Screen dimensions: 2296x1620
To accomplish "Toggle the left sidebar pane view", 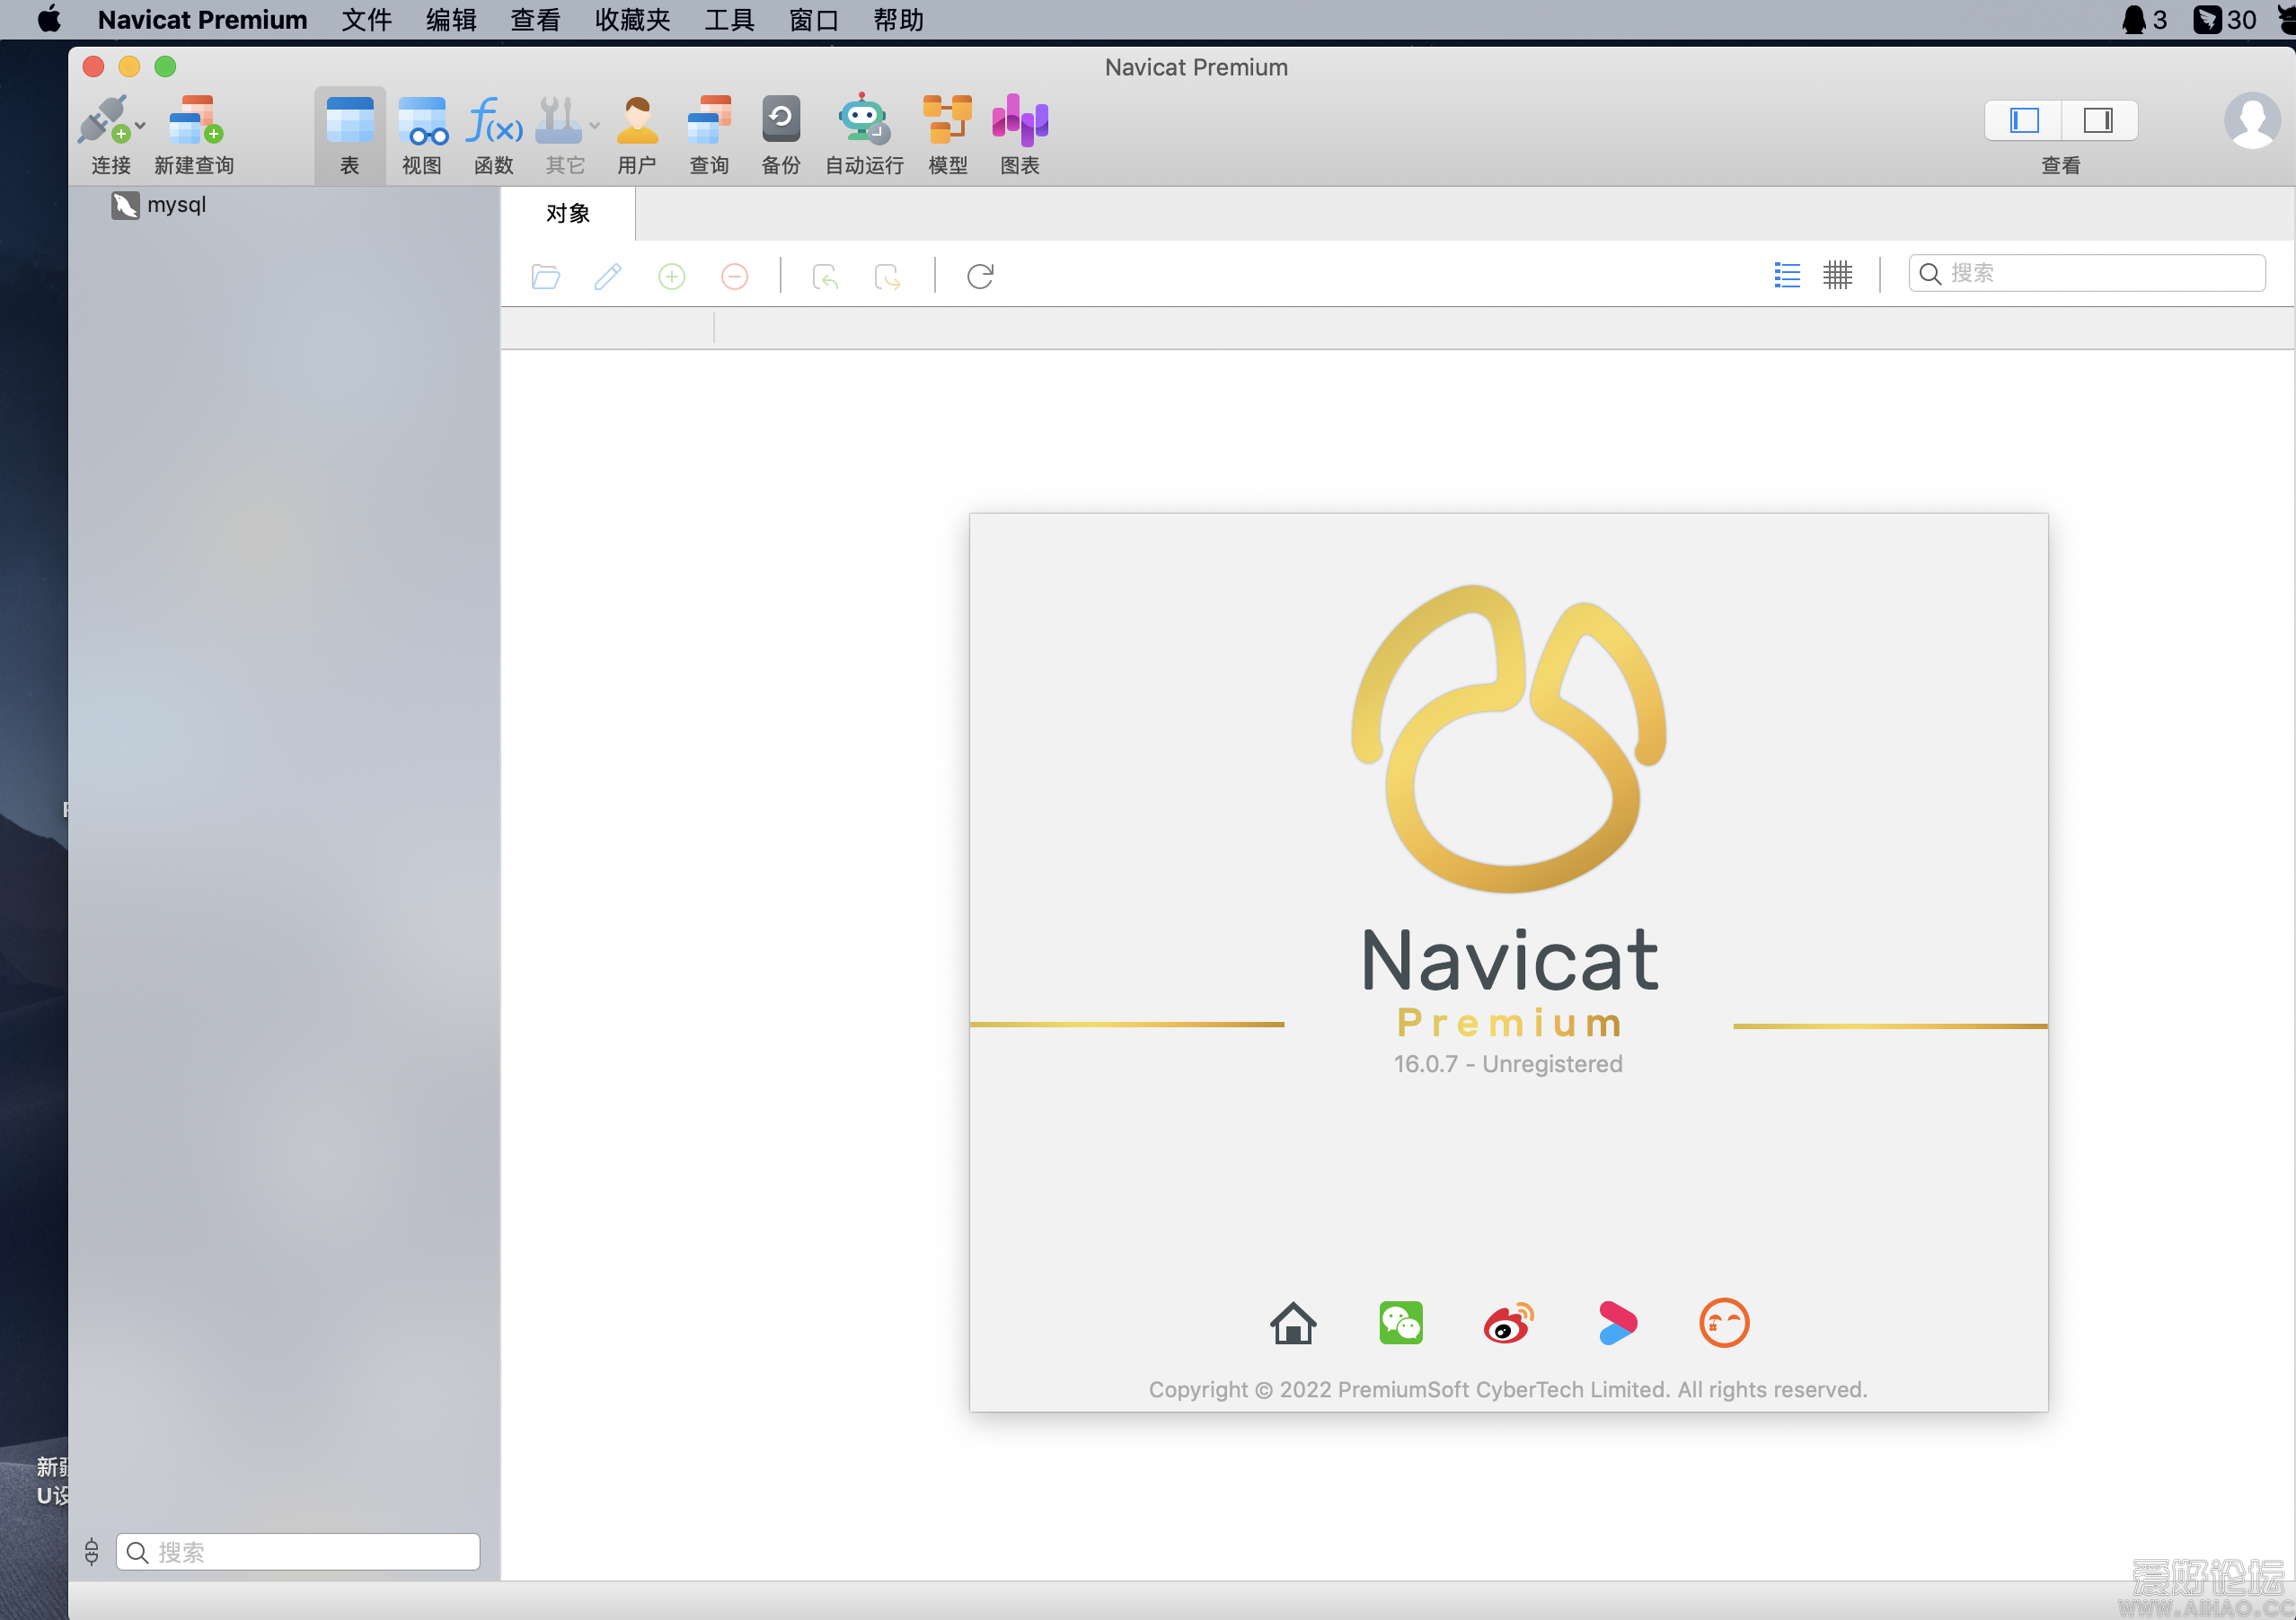I will pos(2024,121).
